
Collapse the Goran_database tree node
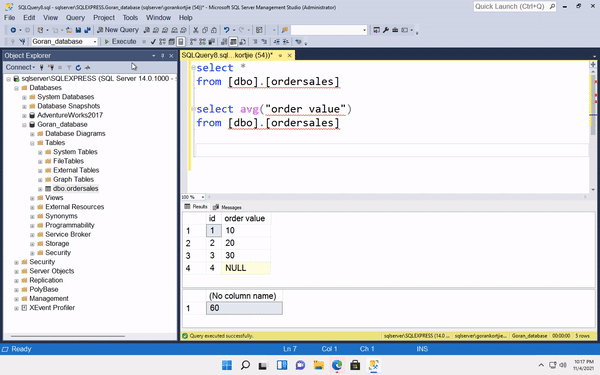[x=24, y=125]
